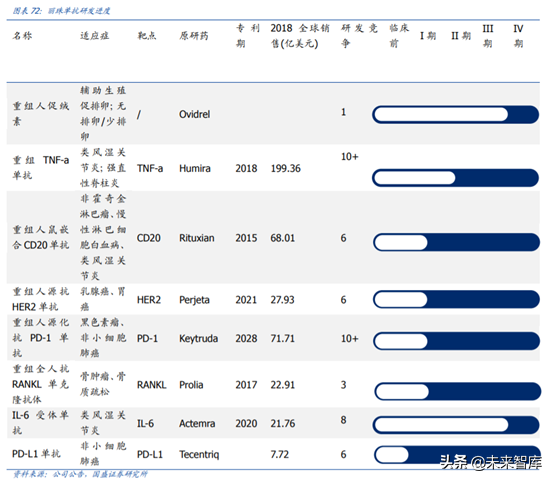The width and height of the screenshot is (554, 482).
Task: Click the '靶点' column header
Action: click(x=147, y=36)
